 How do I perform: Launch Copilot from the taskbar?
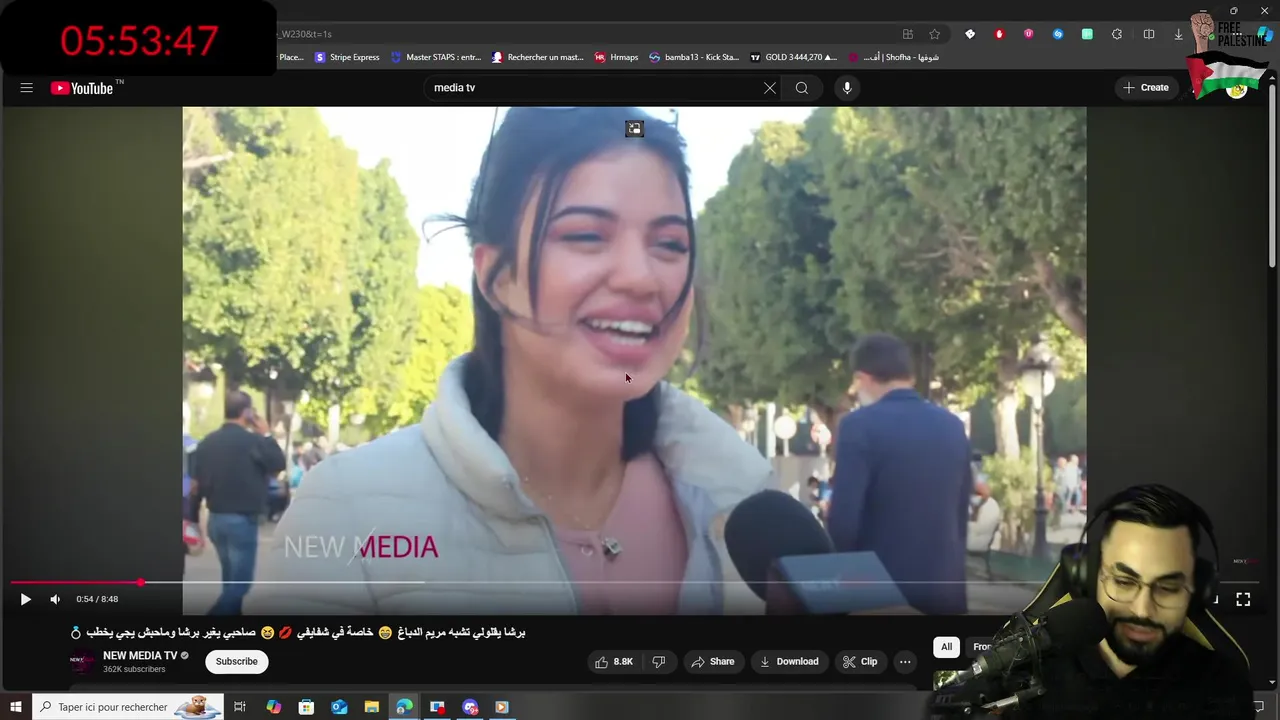pos(273,707)
